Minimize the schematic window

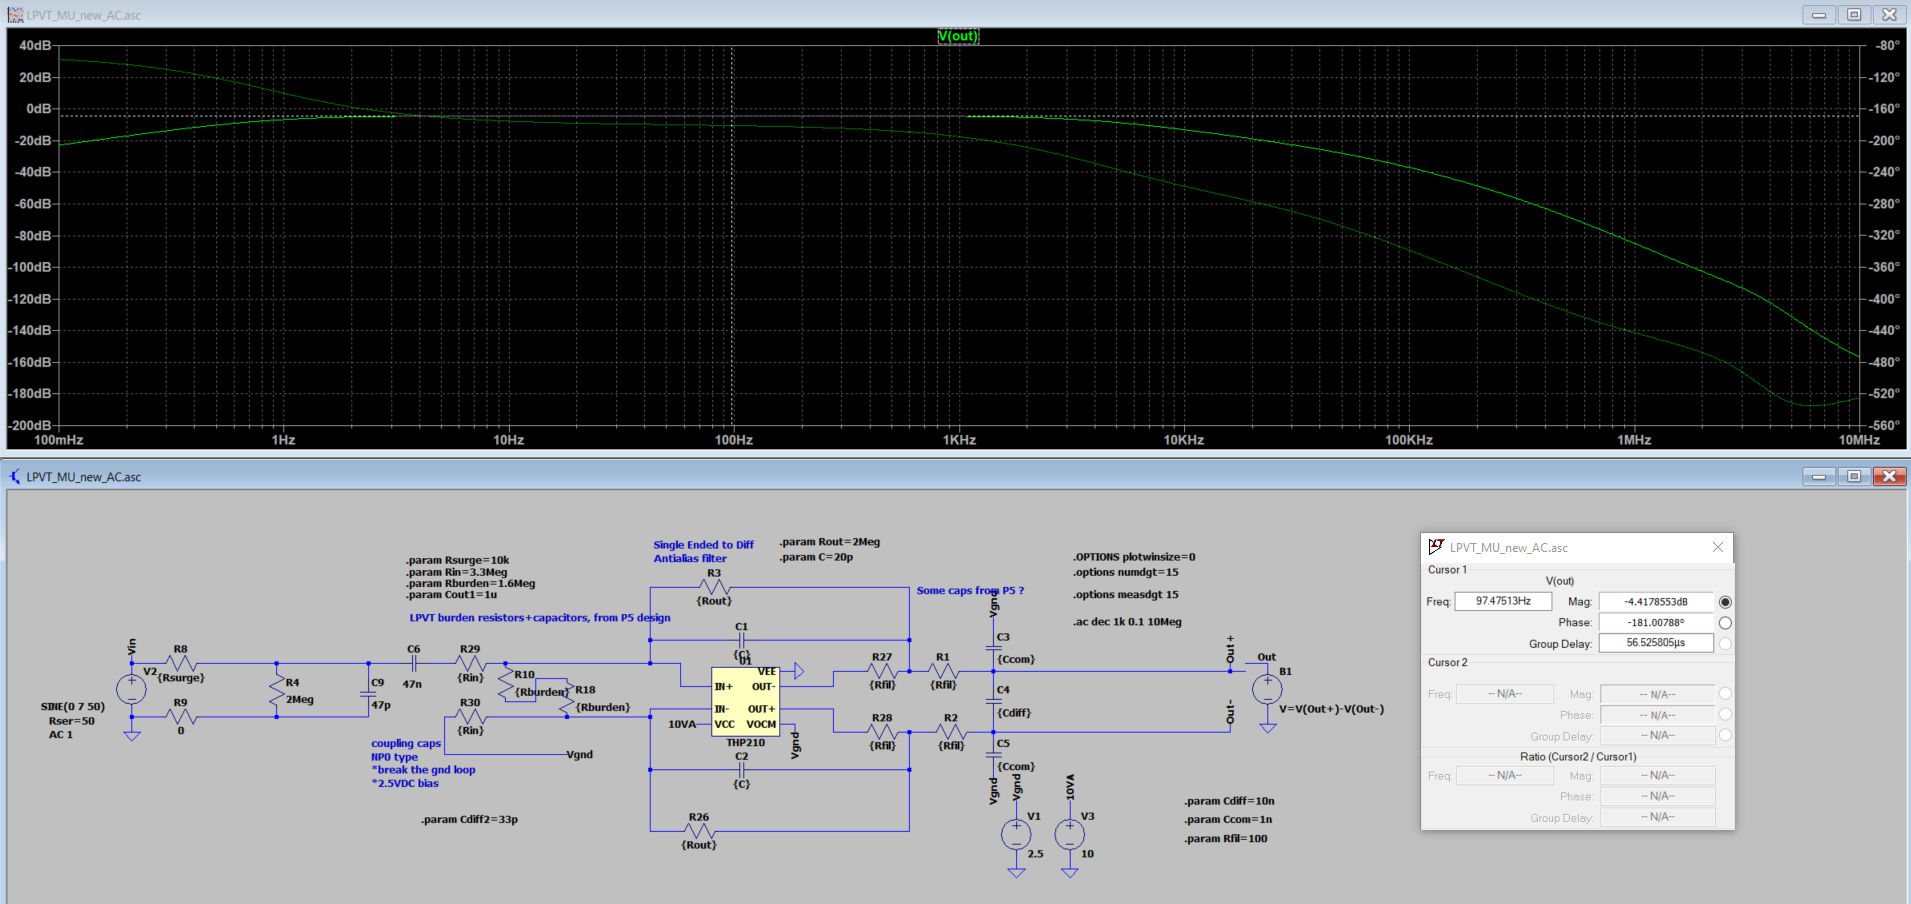[x=1819, y=477]
